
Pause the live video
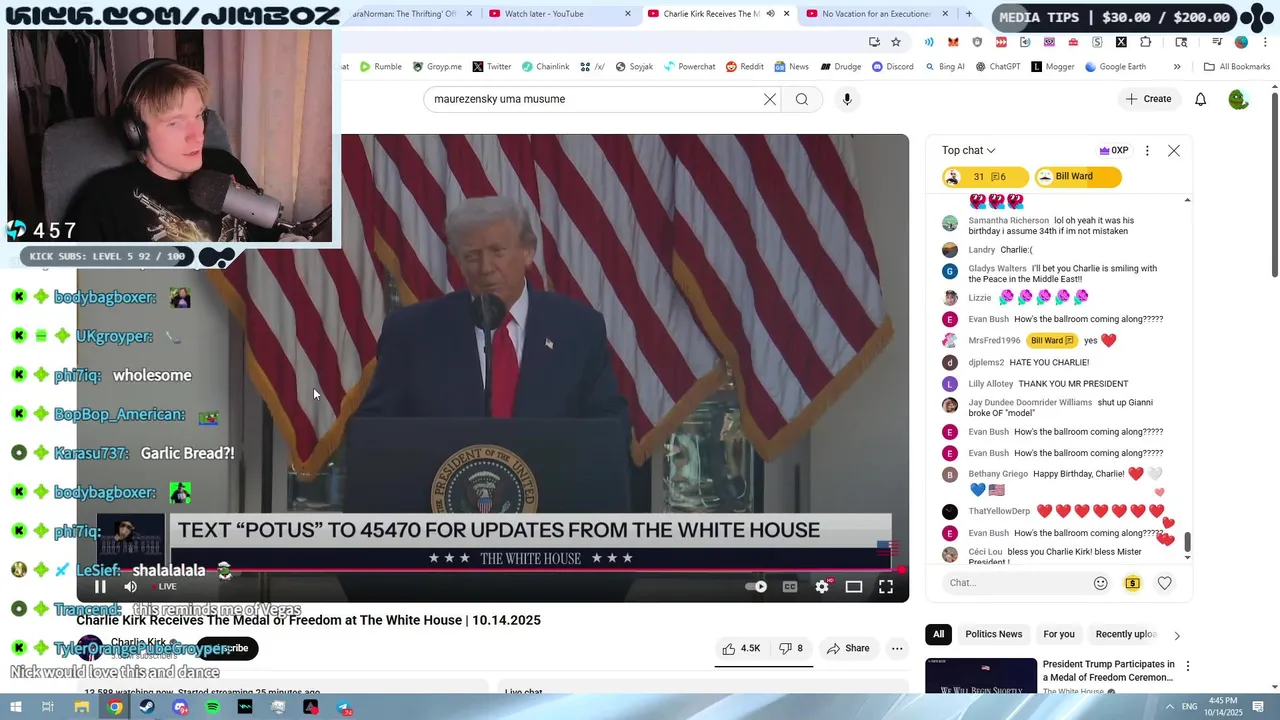point(100,587)
